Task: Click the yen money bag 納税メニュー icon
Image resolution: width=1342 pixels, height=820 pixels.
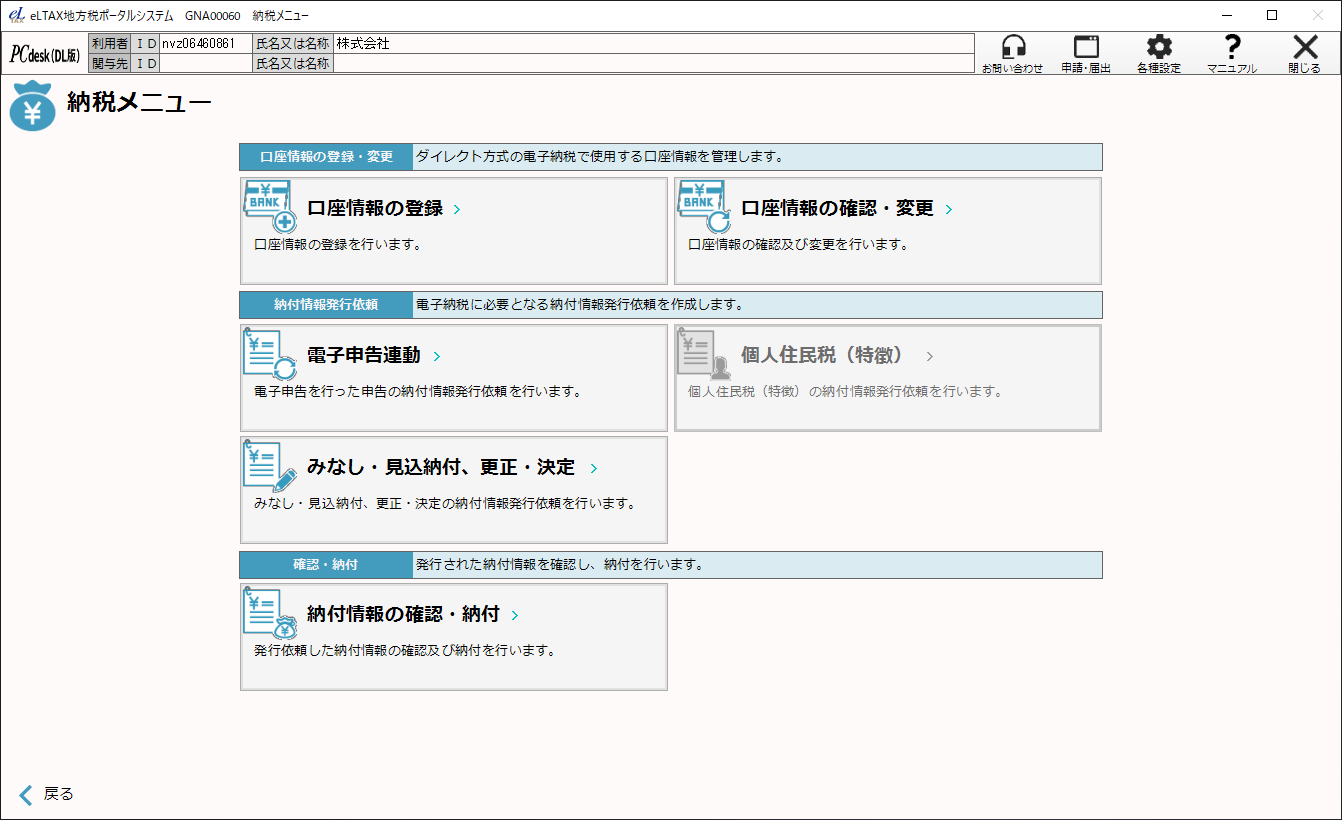Action: (33, 108)
